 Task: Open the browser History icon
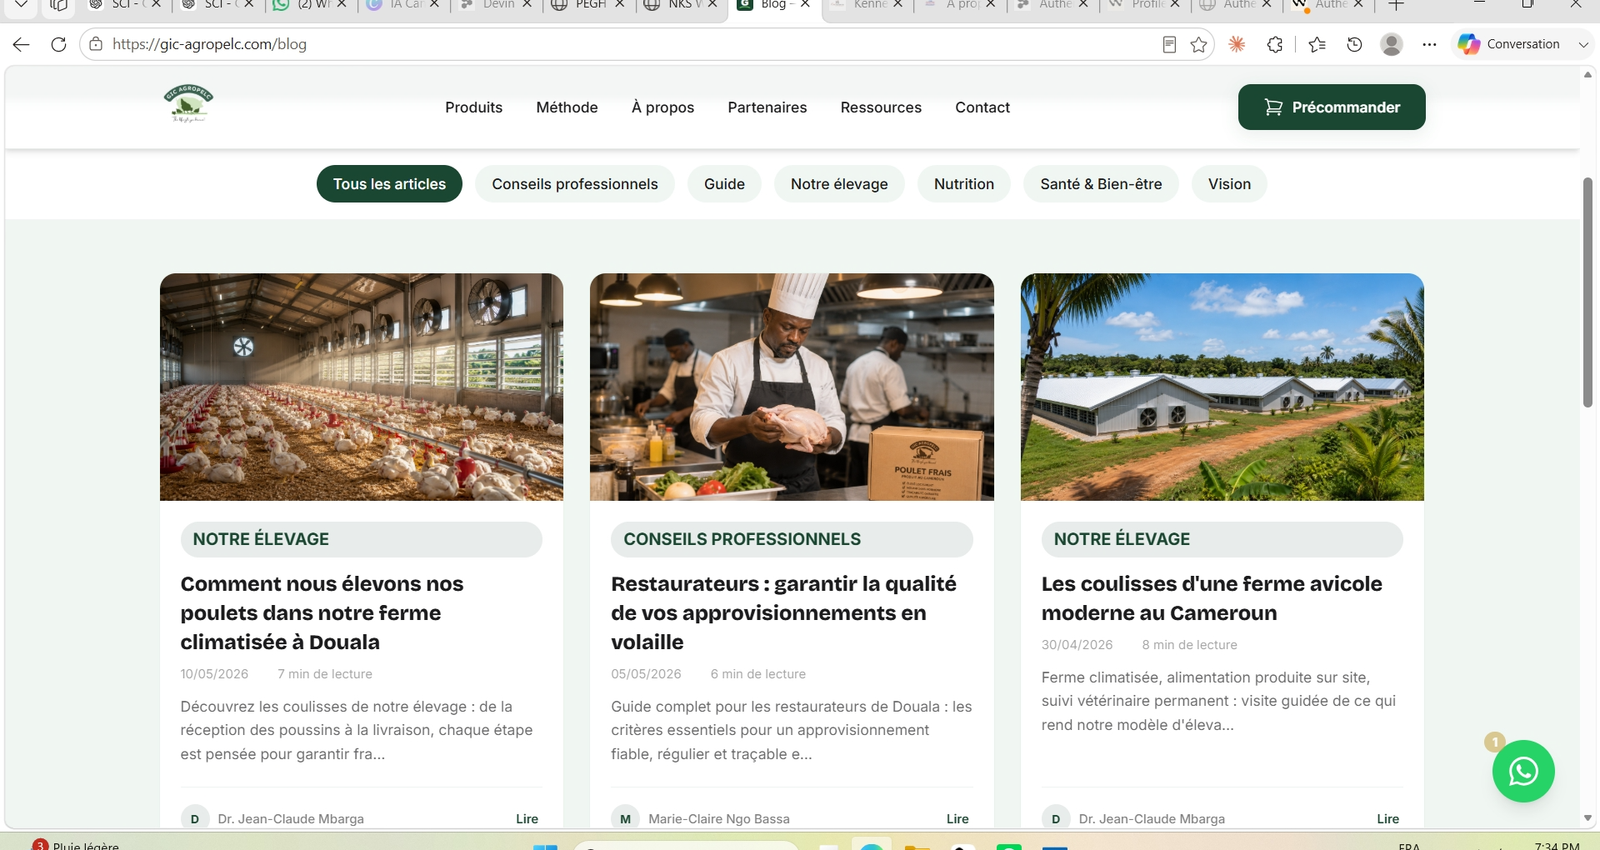coord(1354,44)
